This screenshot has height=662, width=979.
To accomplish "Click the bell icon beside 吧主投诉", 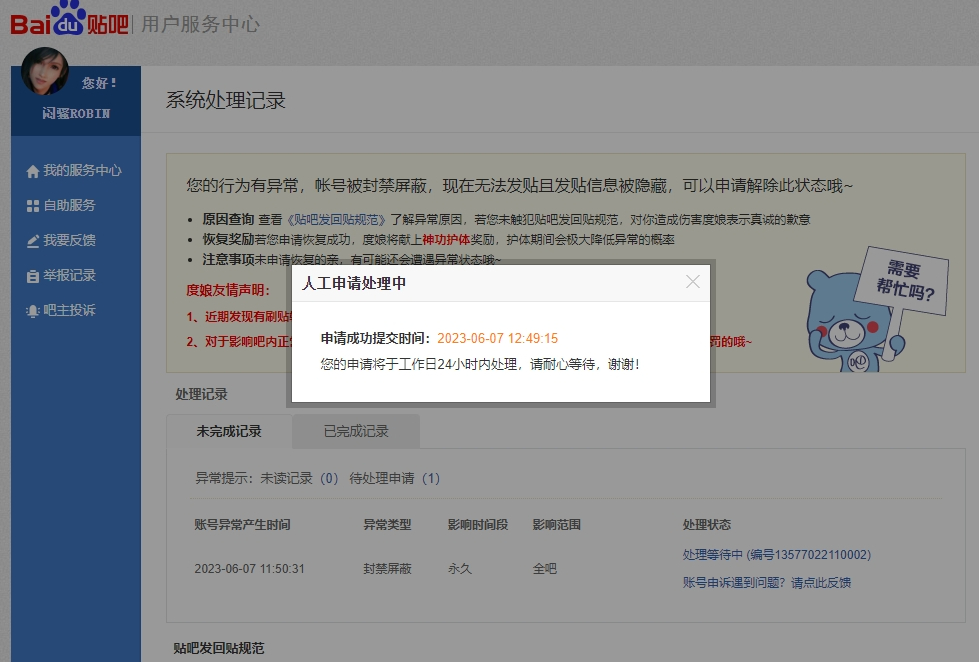I will [x=33, y=311].
